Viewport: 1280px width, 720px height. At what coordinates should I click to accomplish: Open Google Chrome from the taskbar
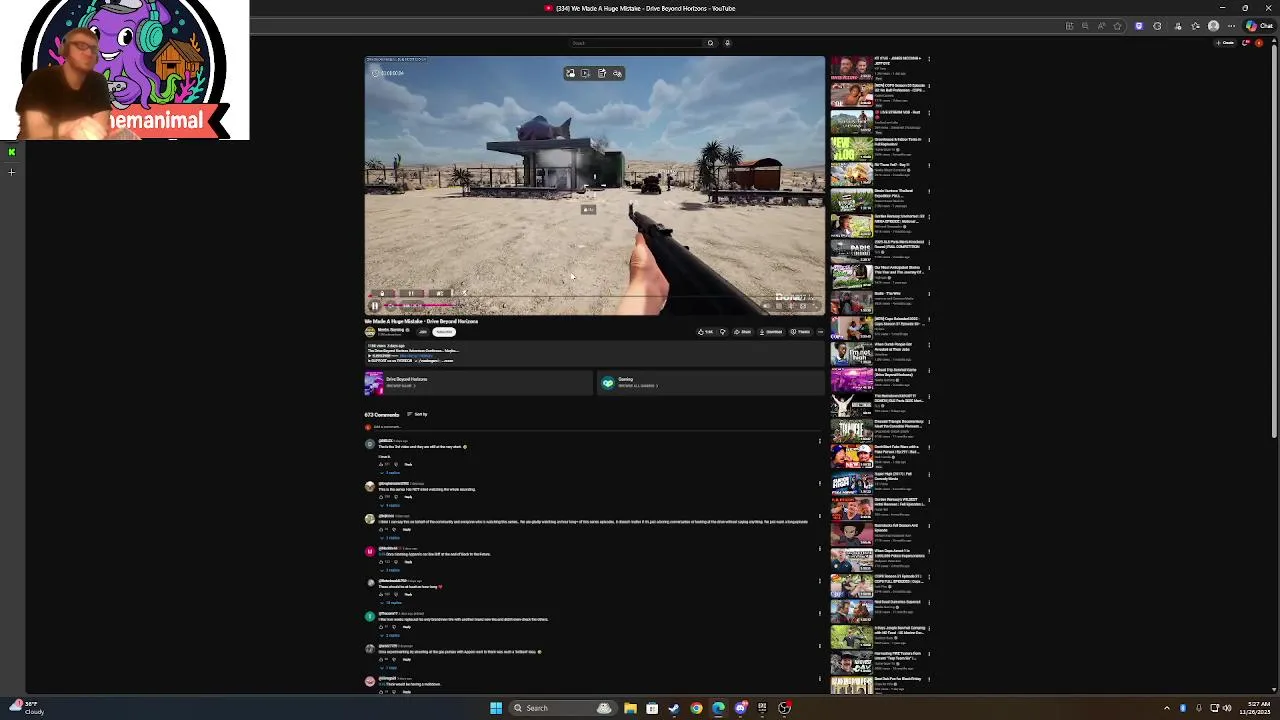click(696, 708)
